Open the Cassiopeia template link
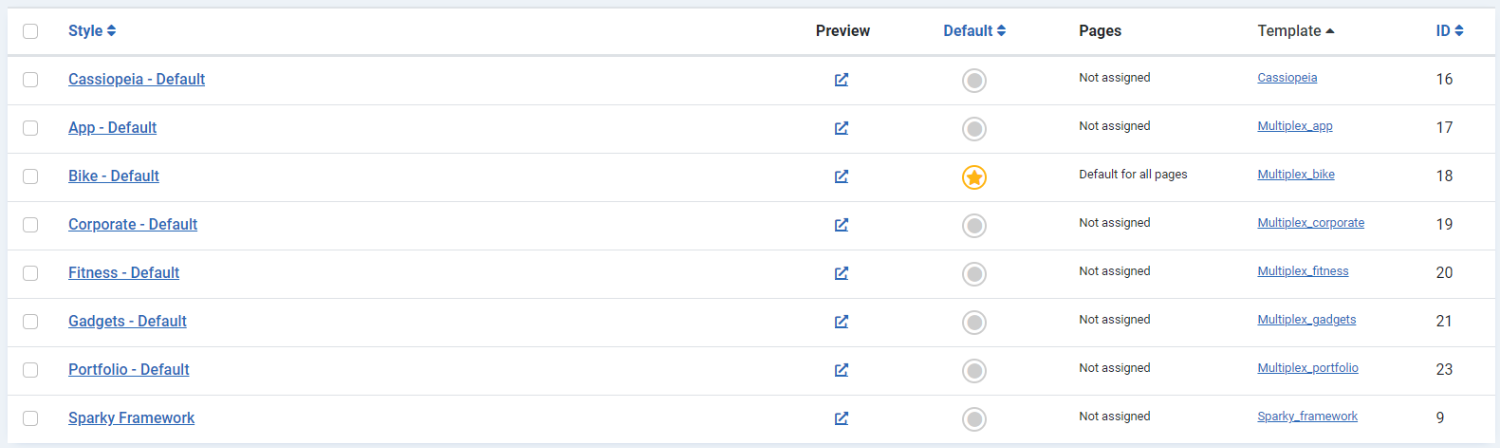Image resolution: width=1500 pixels, height=448 pixels. (1287, 78)
